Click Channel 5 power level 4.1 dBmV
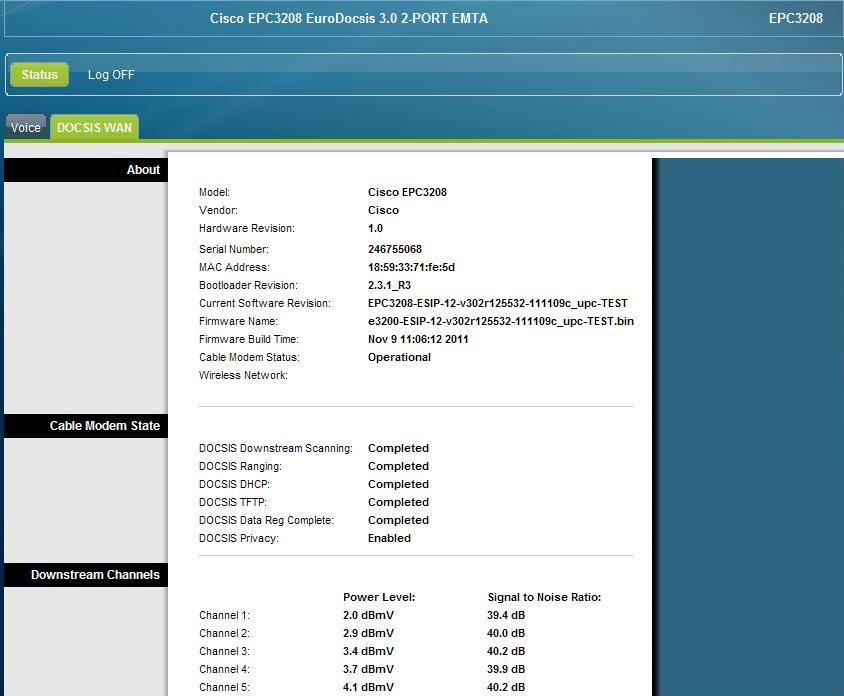The height and width of the screenshot is (696, 844). point(368,687)
